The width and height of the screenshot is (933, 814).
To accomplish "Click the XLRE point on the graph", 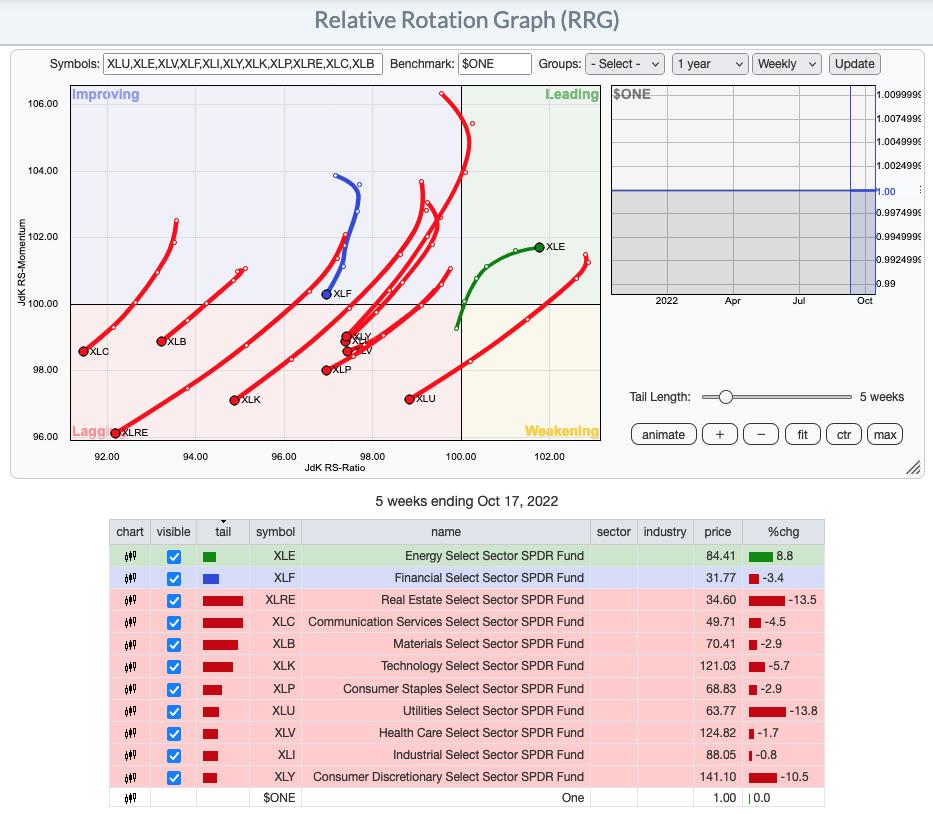I will [x=115, y=433].
